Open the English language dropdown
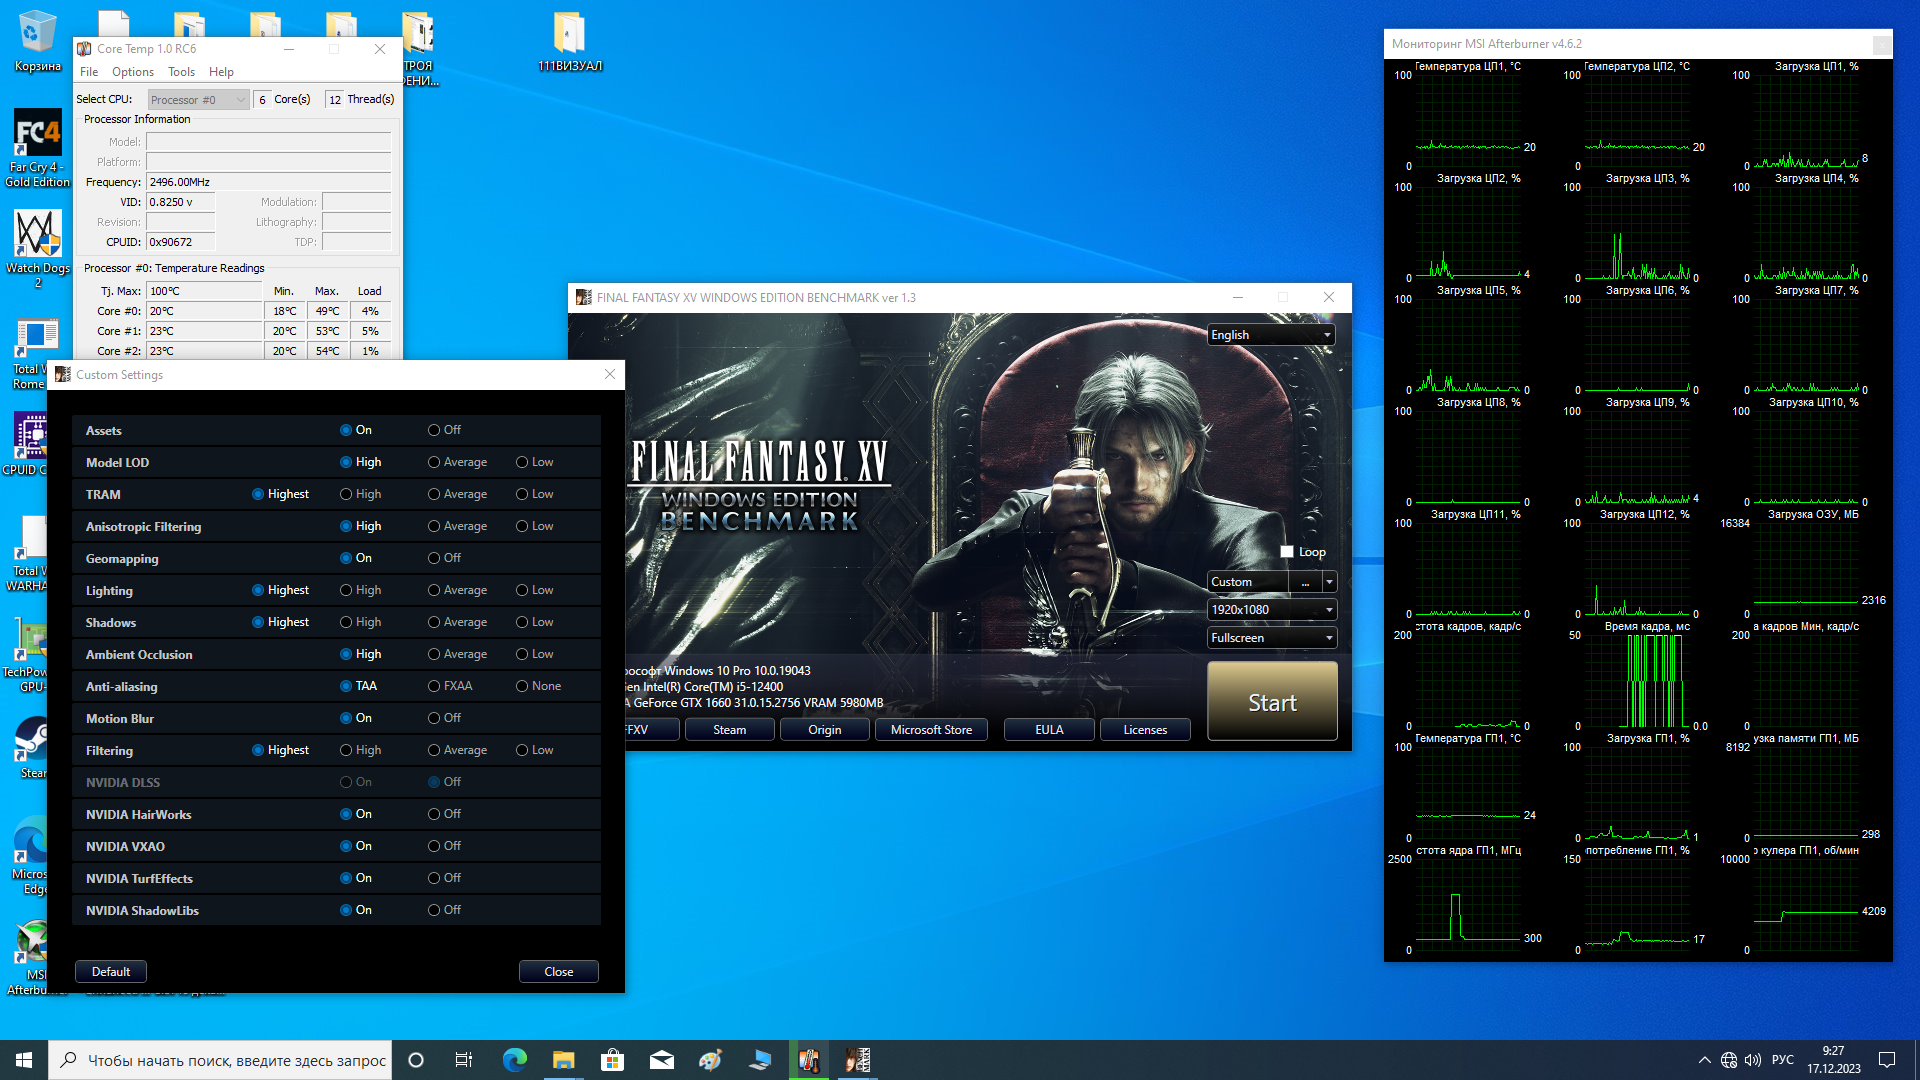The width and height of the screenshot is (1920, 1080). (1271, 335)
